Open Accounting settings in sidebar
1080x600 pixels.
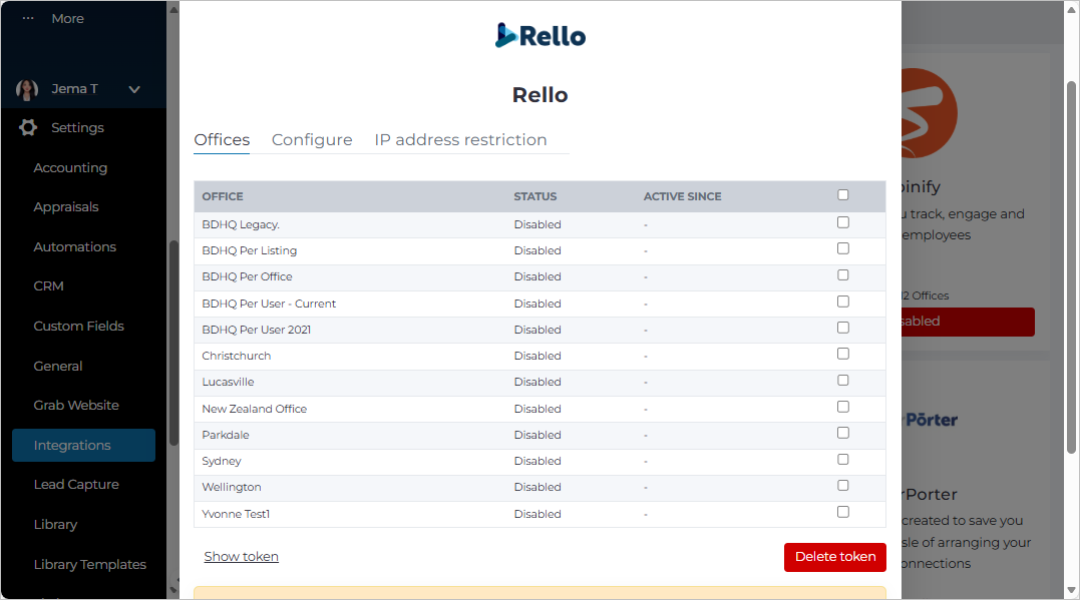click(x=70, y=167)
